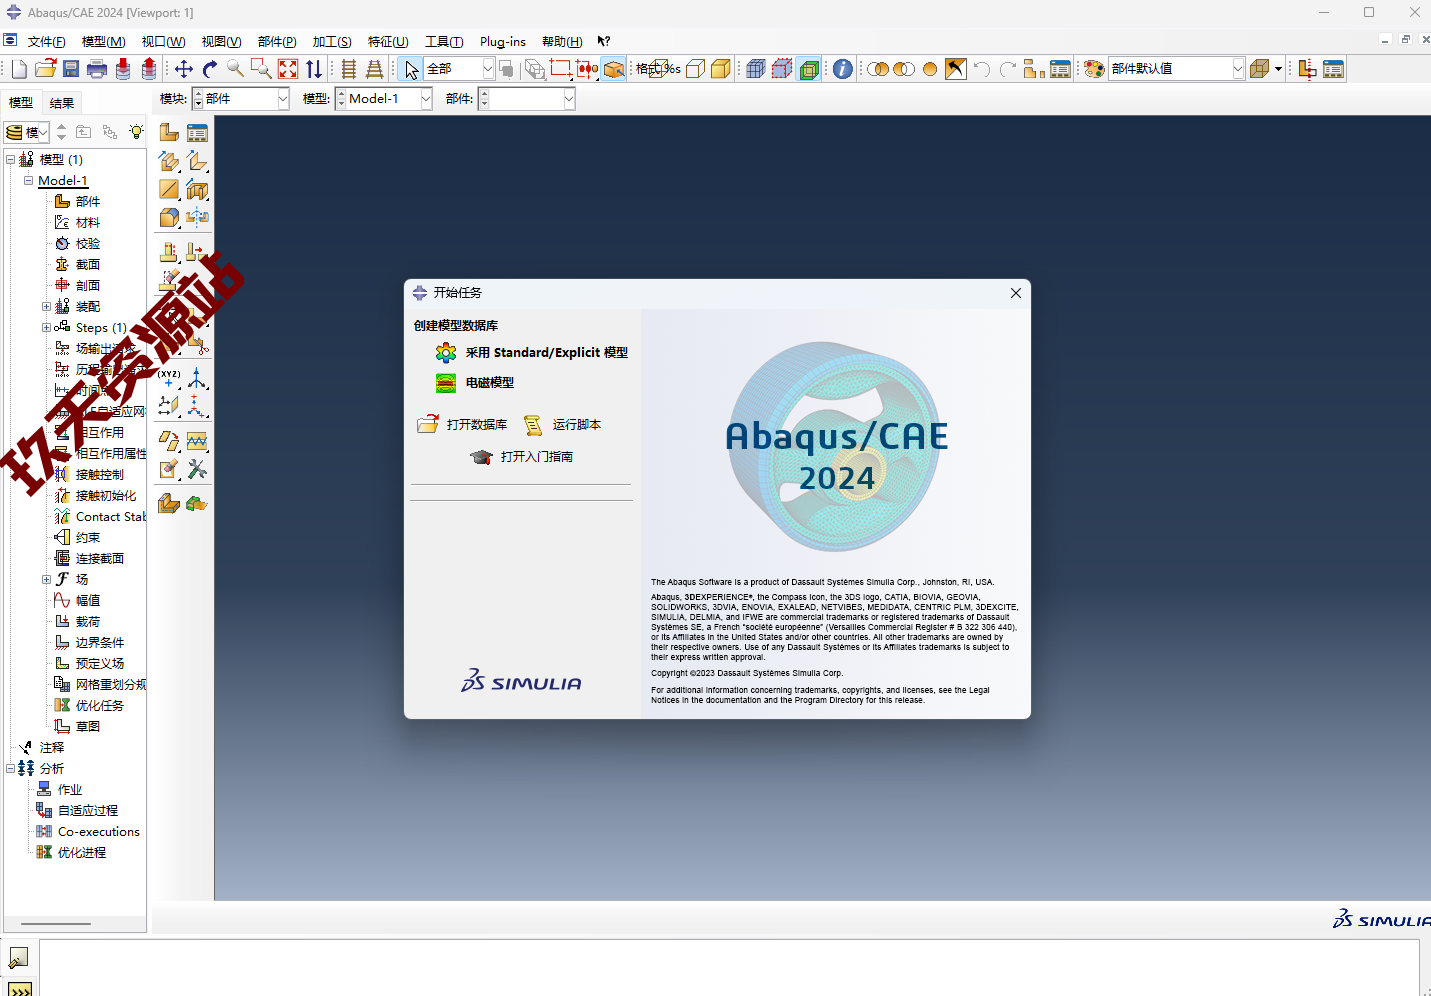1431x996 pixels.
Task: Open the Plug-ins menu
Action: [502, 42]
